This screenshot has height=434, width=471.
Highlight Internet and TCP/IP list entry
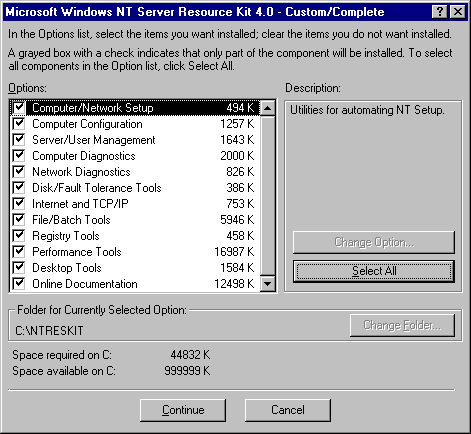(135, 204)
